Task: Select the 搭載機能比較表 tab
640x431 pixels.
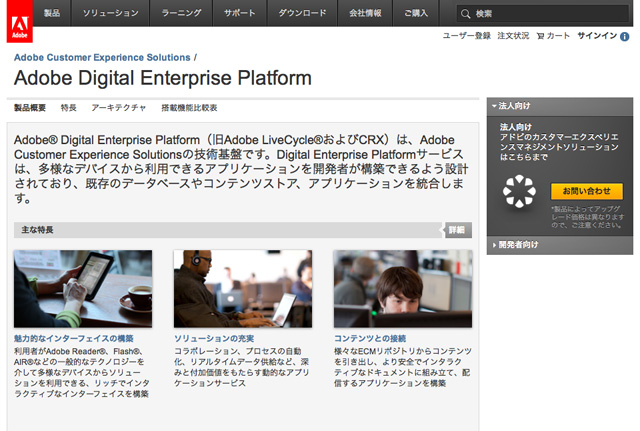Action: pyautogui.click(x=189, y=108)
